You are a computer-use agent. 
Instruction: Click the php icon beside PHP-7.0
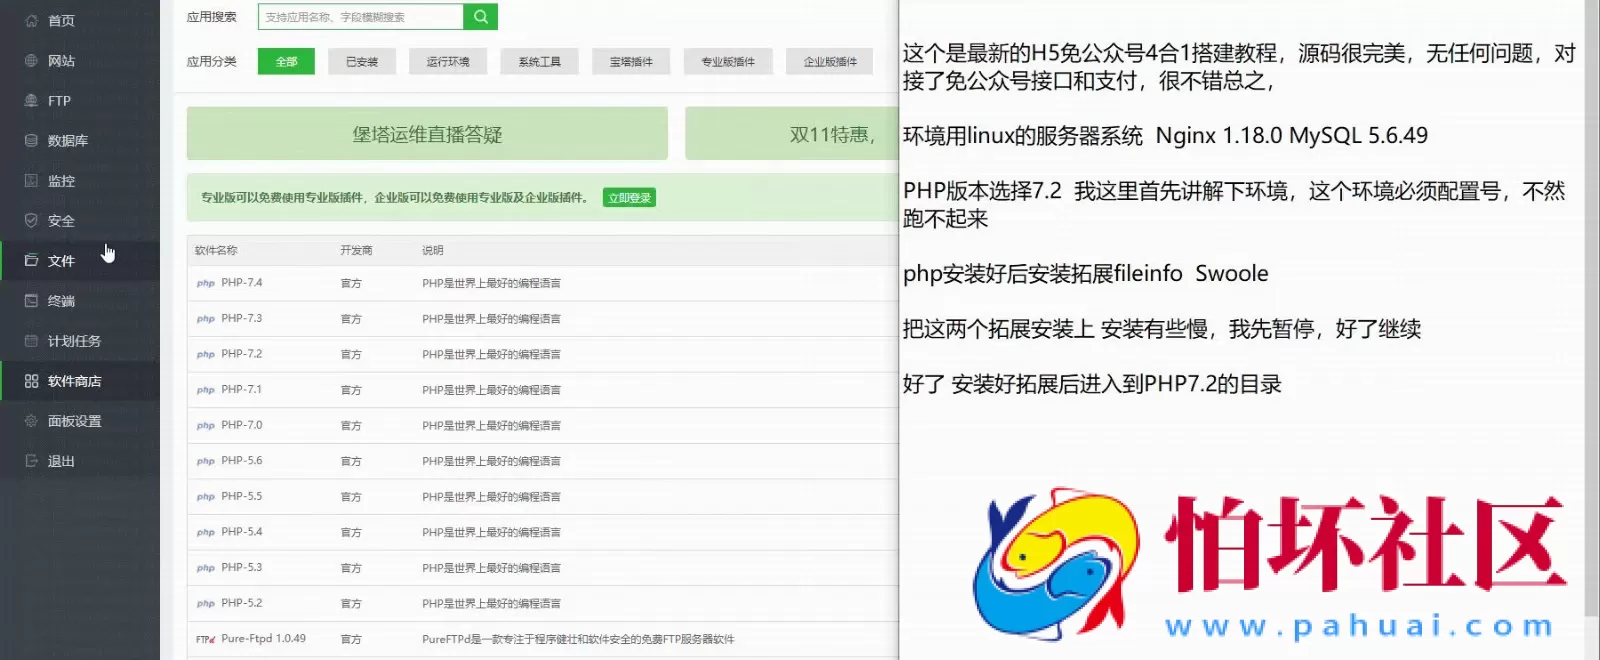point(205,425)
